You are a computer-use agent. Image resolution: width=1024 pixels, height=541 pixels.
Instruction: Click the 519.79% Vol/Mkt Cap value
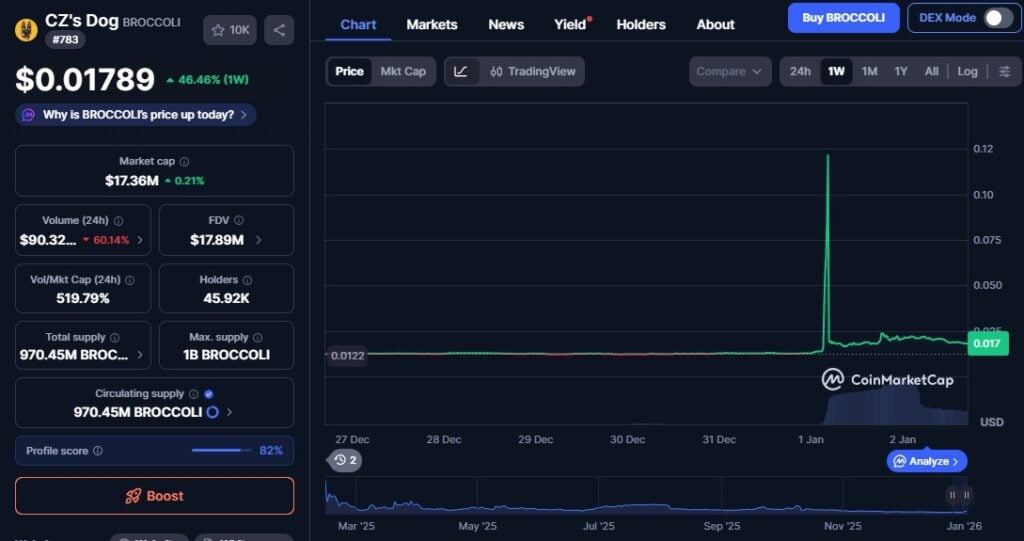(83, 299)
